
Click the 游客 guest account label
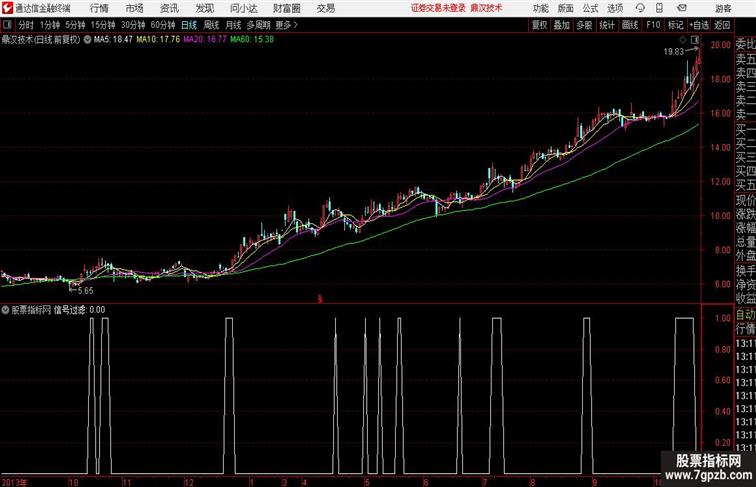point(723,8)
